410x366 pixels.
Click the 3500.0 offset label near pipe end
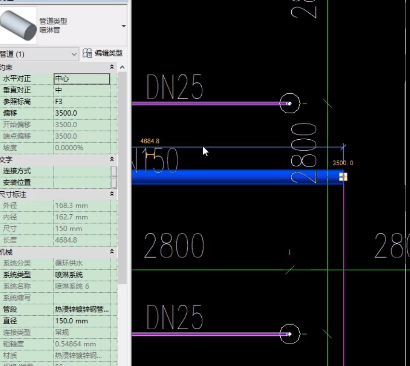tap(343, 163)
